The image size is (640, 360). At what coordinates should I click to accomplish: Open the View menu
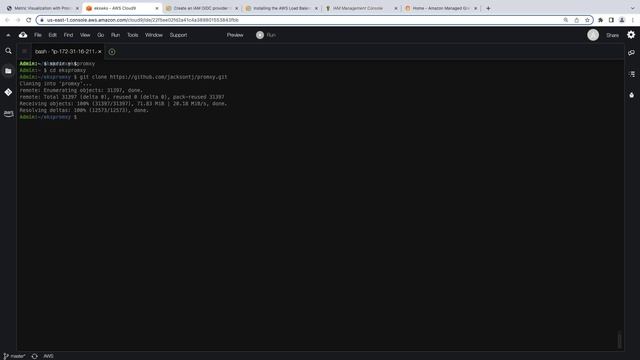(85, 35)
